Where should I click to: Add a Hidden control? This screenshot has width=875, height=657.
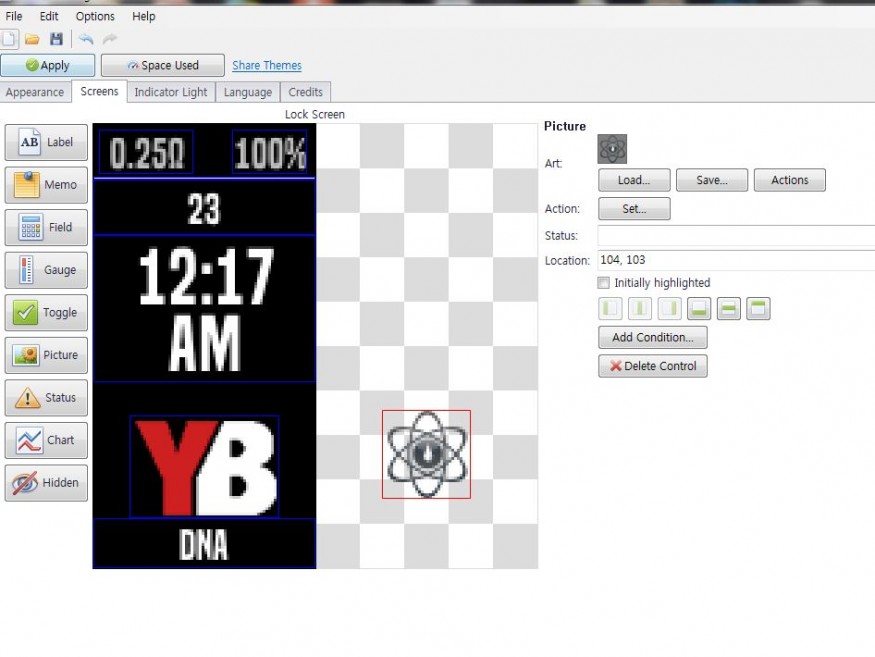46,483
